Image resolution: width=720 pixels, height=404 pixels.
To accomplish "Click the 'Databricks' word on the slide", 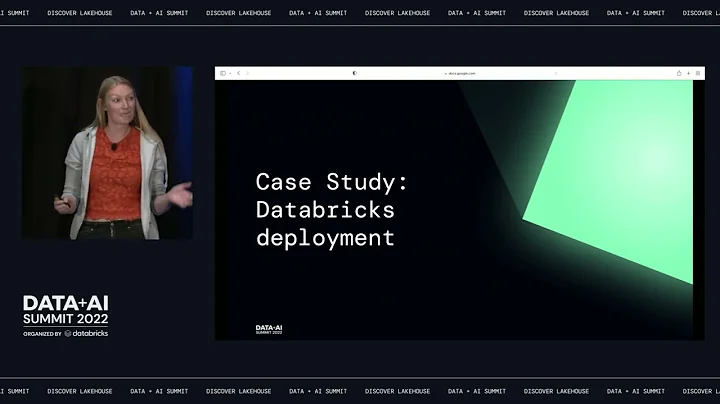I will pos(325,210).
